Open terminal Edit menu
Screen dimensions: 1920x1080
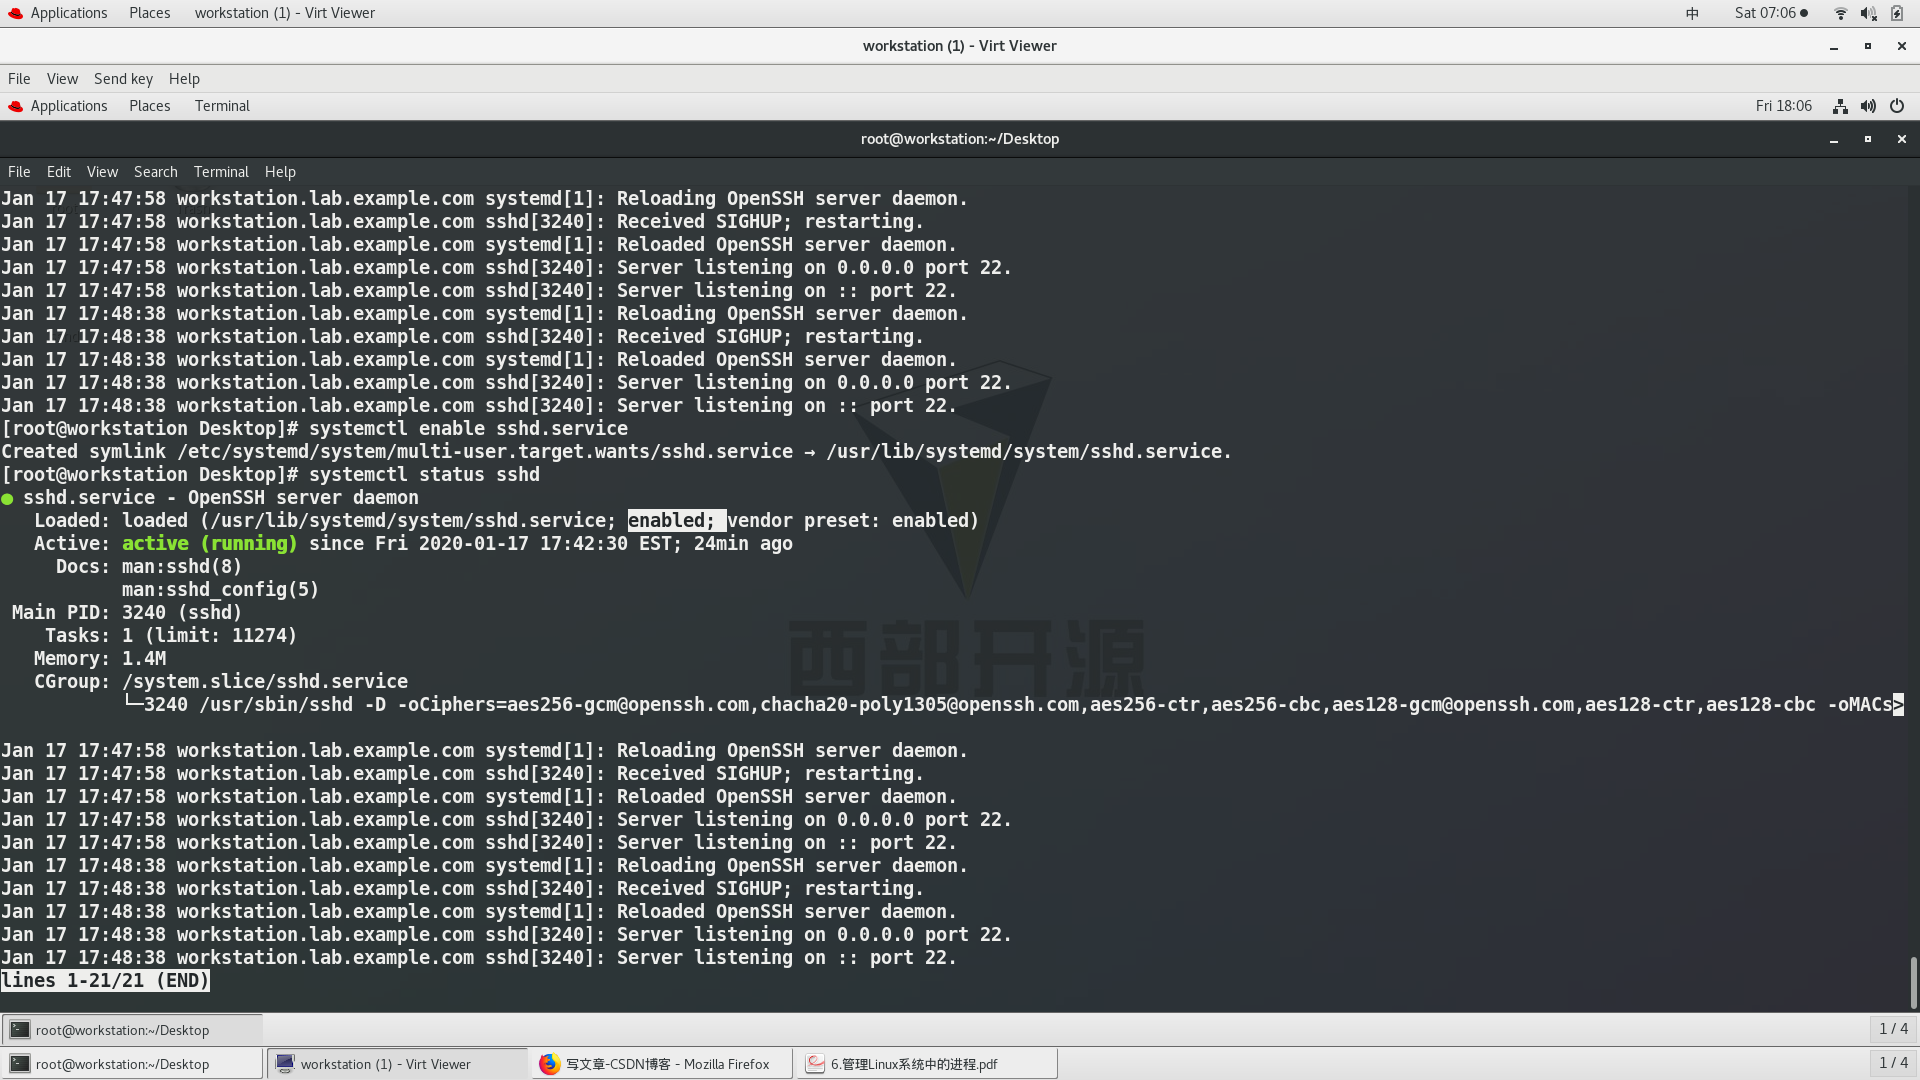(x=58, y=172)
